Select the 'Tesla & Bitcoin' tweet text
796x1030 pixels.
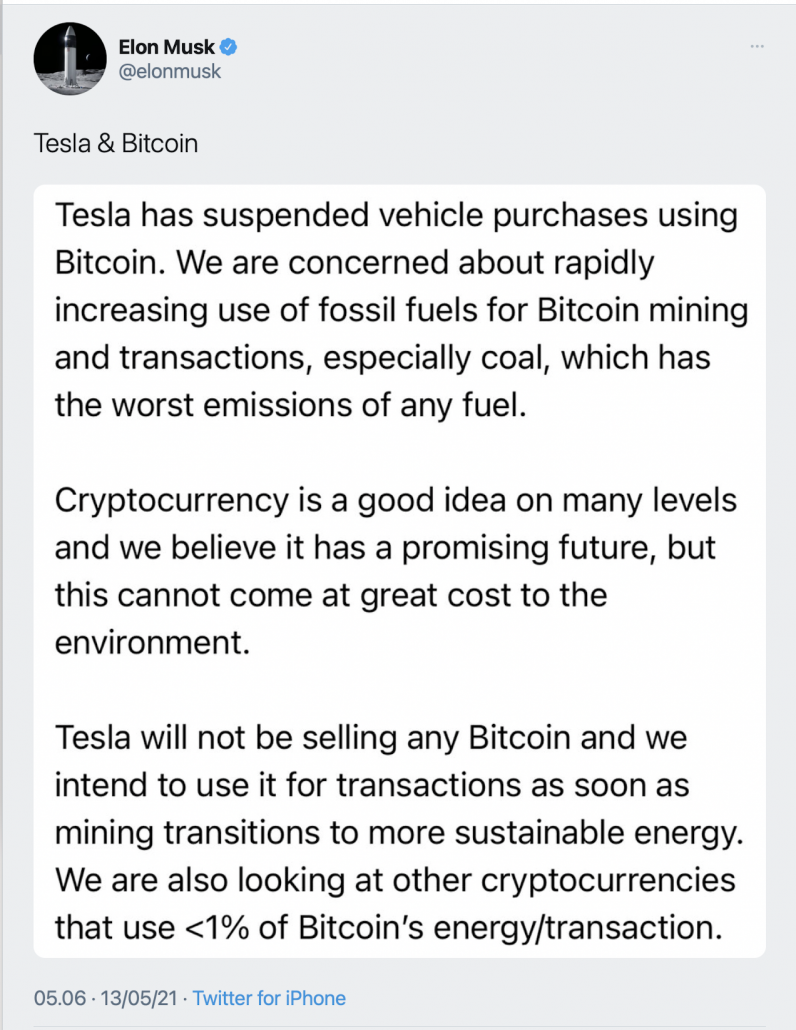(x=116, y=143)
